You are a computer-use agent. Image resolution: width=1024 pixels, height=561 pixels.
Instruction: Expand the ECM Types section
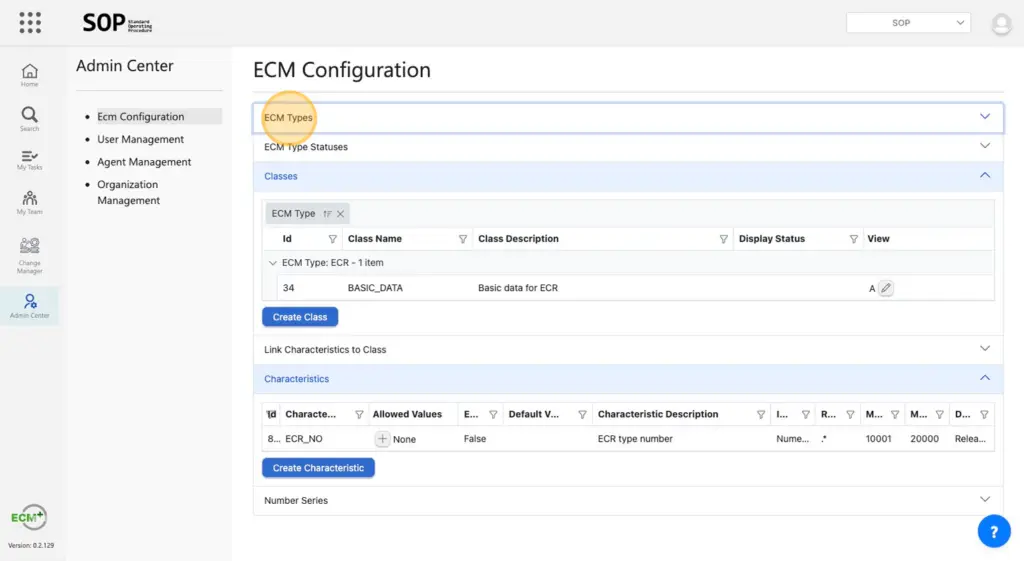(x=984, y=117)
